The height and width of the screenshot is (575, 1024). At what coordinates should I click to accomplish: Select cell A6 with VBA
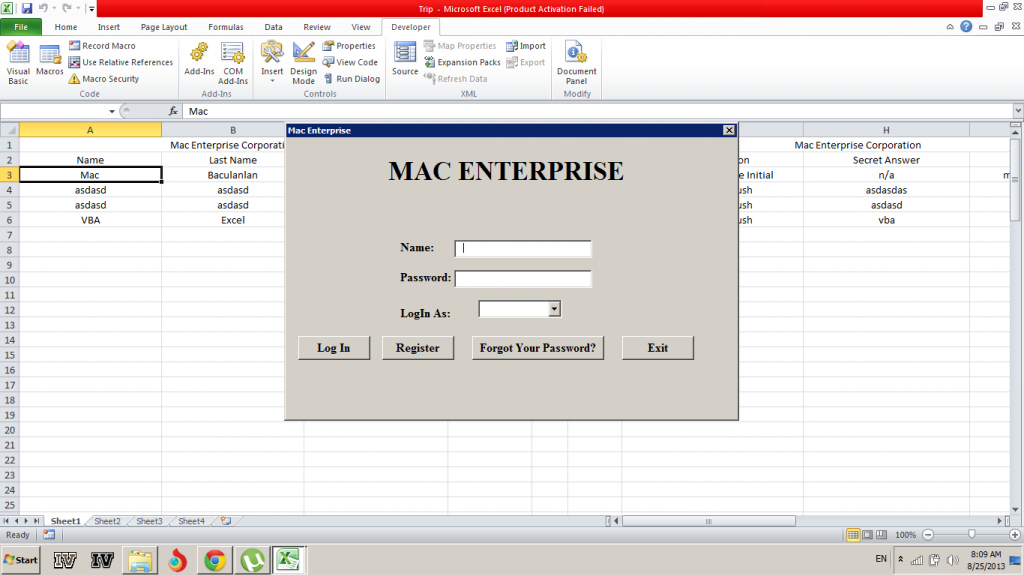pos(90,220)
